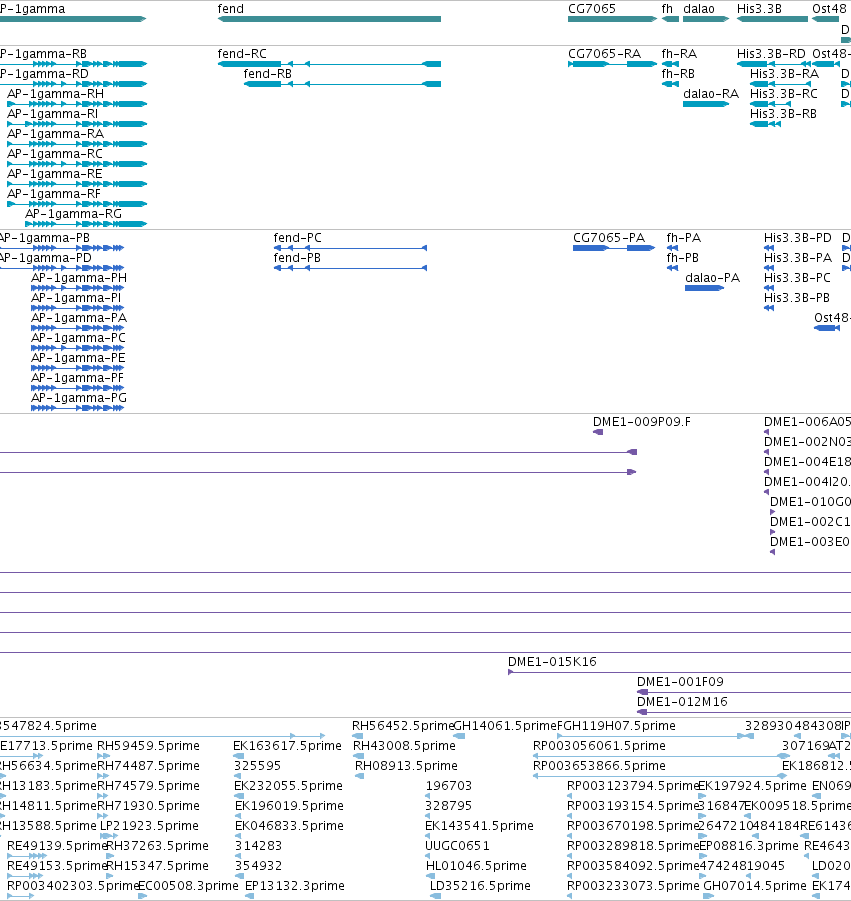Select the fh-RA transcript

(x=671, y=64)
